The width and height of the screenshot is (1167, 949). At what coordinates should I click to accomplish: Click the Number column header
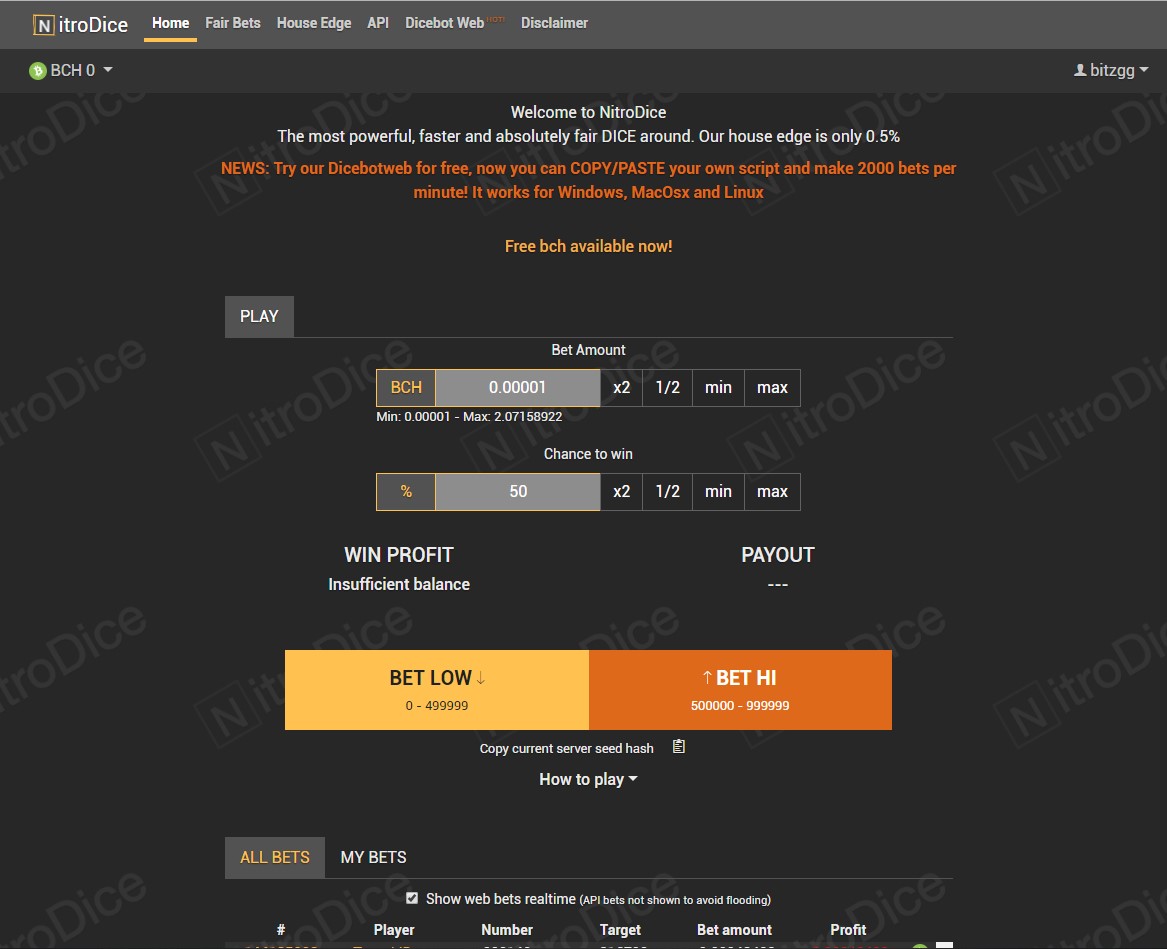507,930
